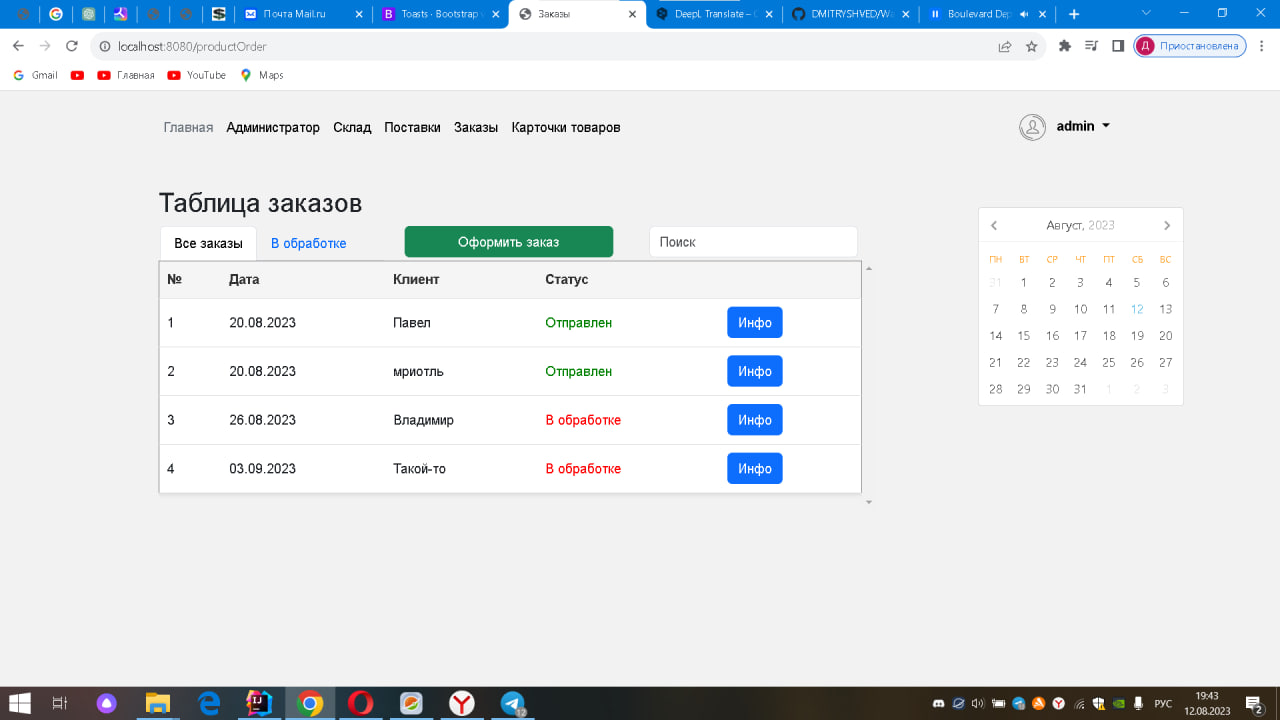The width and height of the screenshot is (1280, 720).
Task: Open Yandex Browser from the taskbar
Action: point(461,703)
